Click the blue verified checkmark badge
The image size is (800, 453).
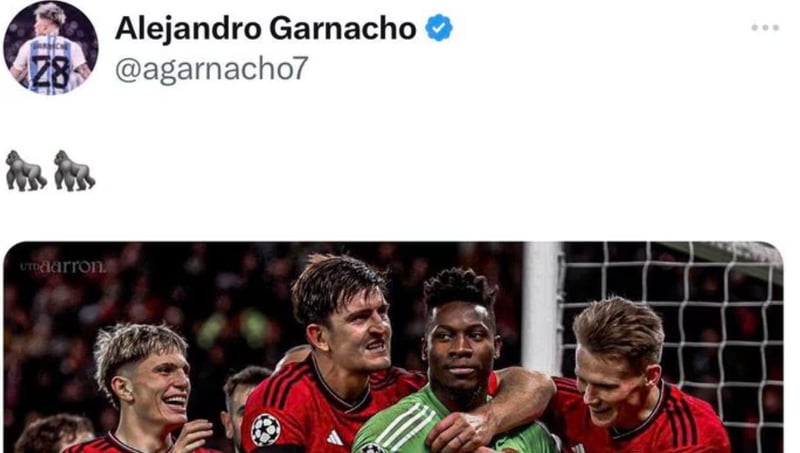tap(439, 28)
